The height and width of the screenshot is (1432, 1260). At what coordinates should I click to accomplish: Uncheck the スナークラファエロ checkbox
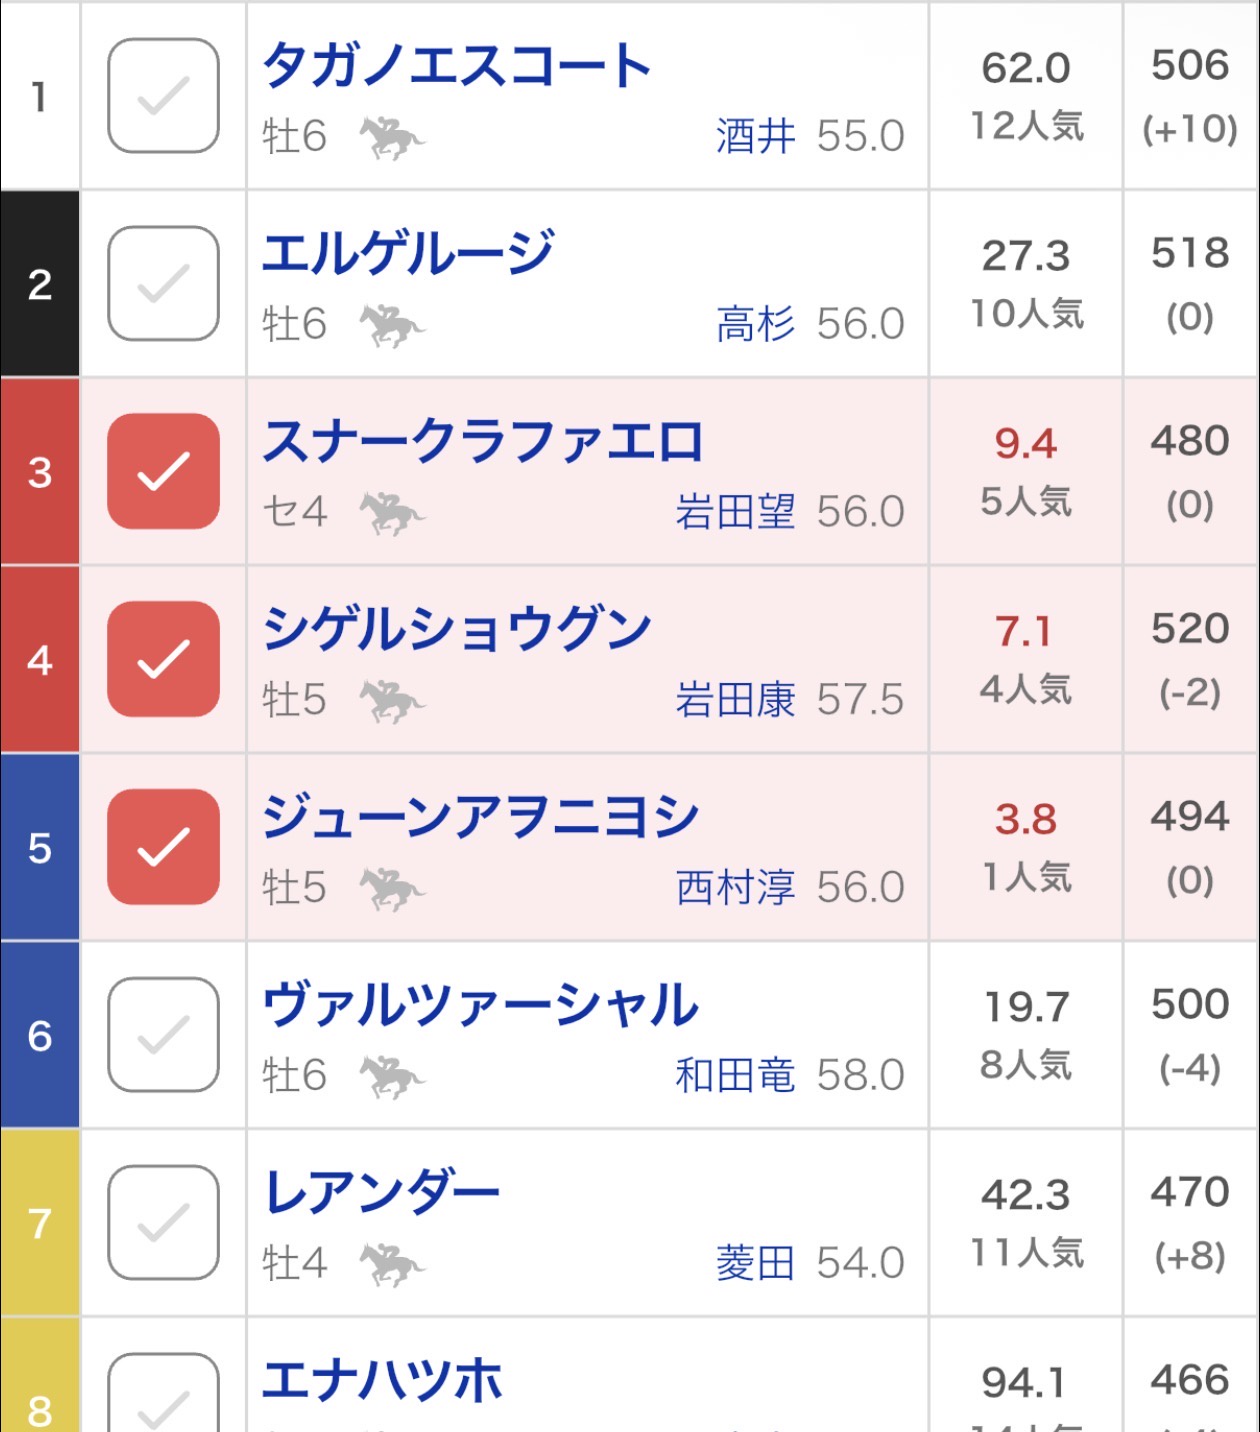click(163, 471)
